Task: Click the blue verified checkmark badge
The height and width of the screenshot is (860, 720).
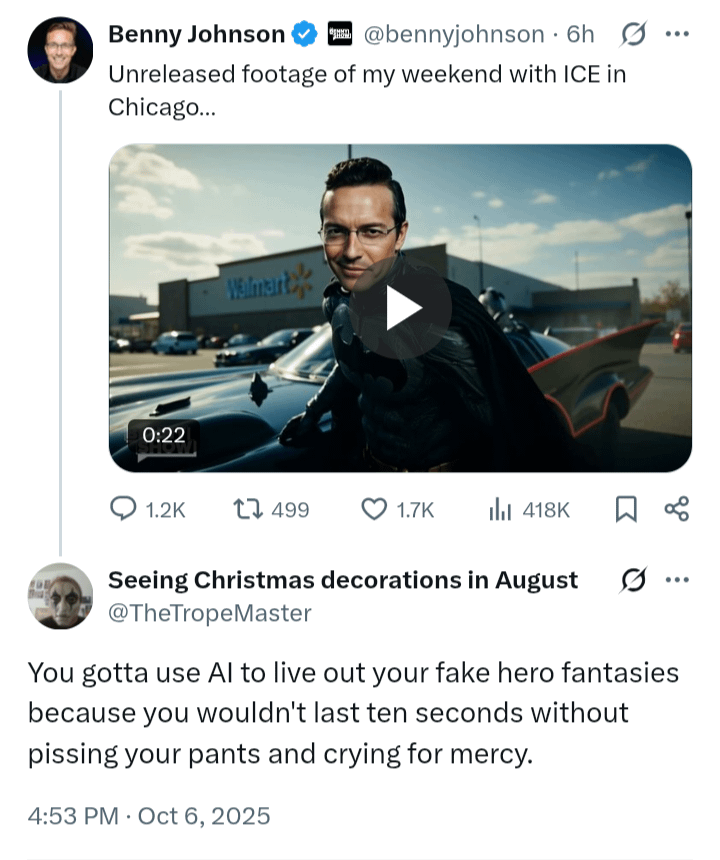Action: click(304, 35)
